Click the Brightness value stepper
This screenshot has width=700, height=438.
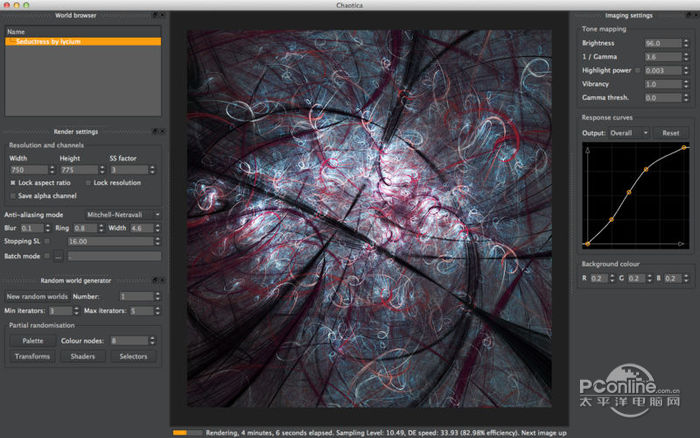685,44
